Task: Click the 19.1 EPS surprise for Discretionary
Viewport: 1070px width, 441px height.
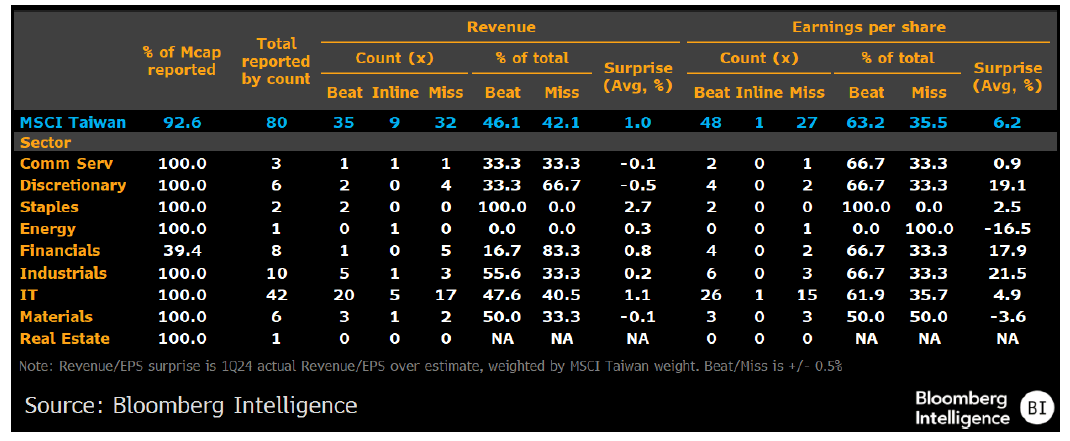Action: tap(1007, 186)
